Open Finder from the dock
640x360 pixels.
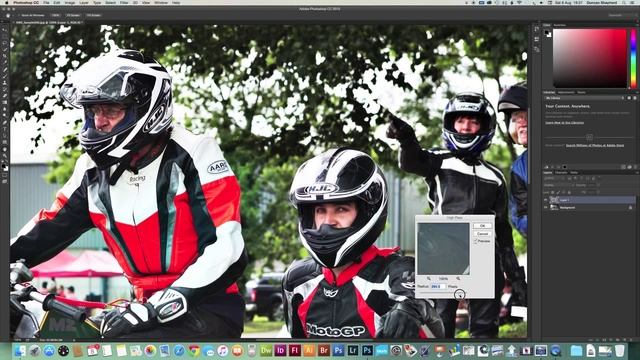20,350
